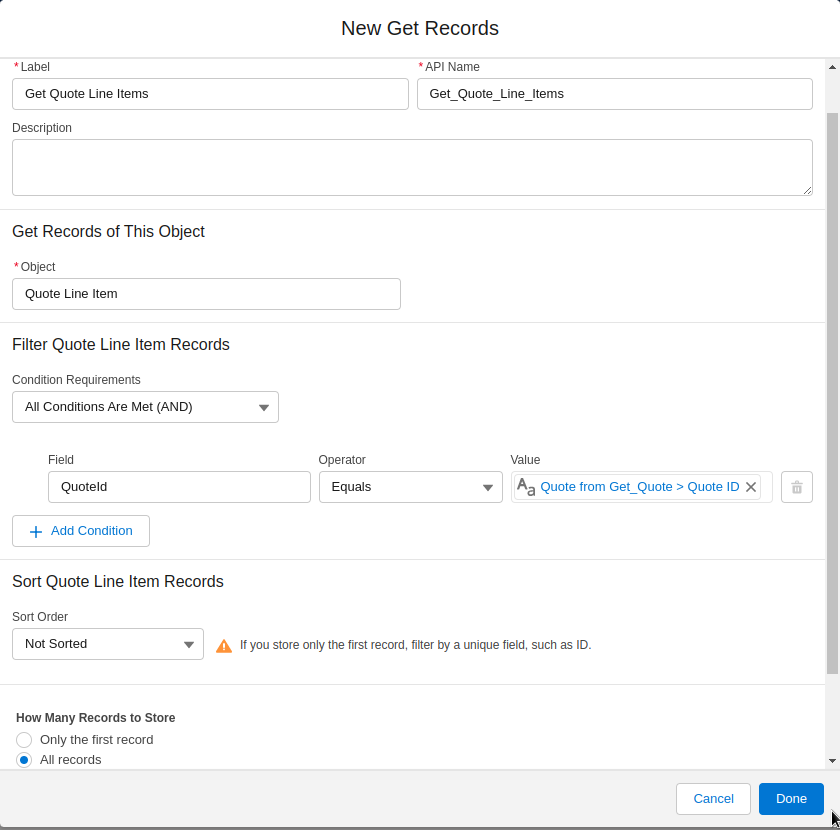Click the plus icon on Add Condition

(x=36, y=531)
